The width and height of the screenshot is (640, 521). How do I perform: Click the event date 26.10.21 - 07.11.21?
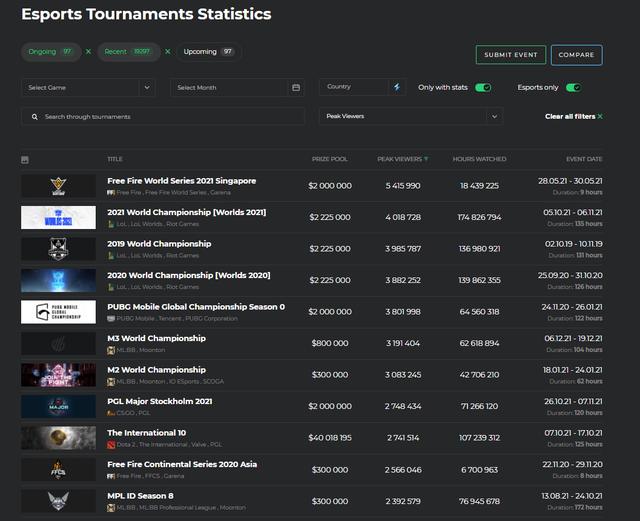(x=573, y=401)
